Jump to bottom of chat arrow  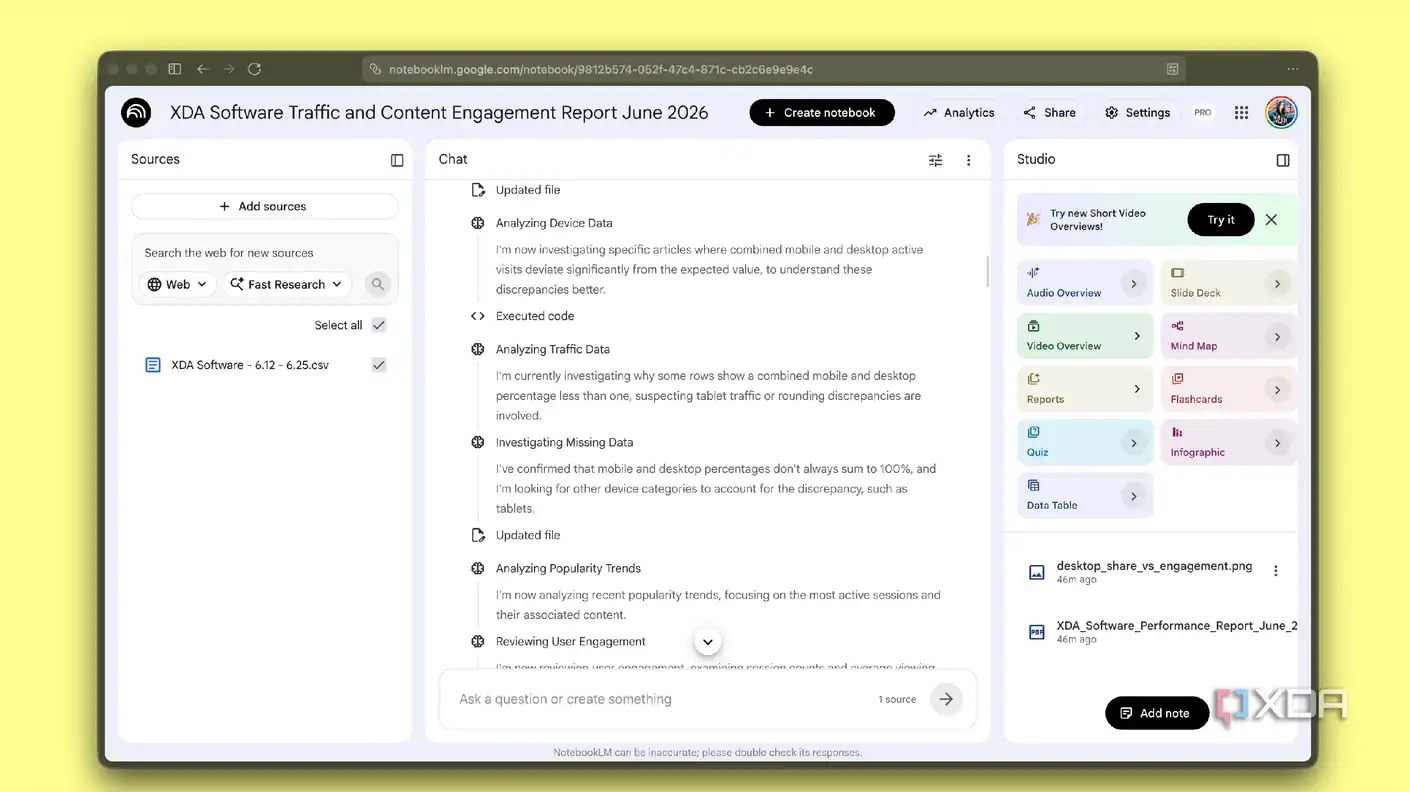coord(707,642)
